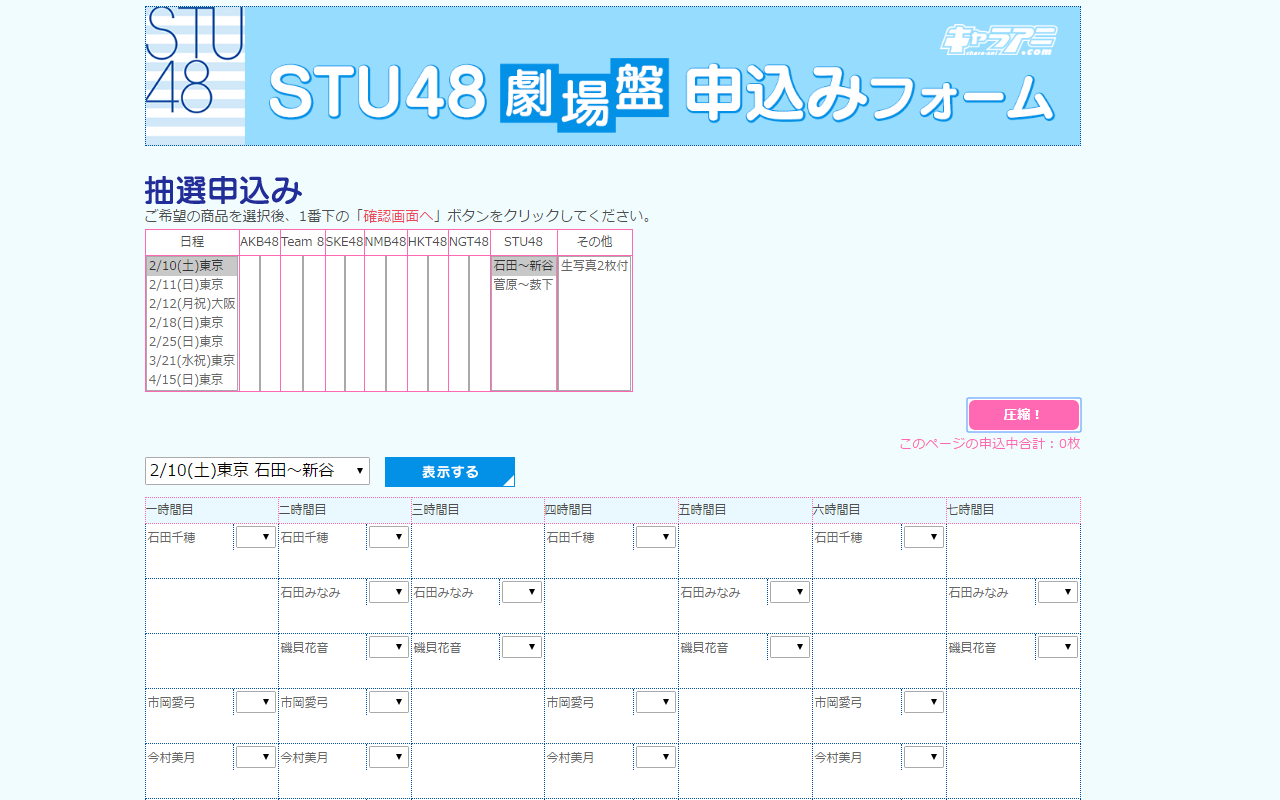Open 石田みなみ quantity dropdown in 二時間目
Image resolution: width=1280 pixels, height=800 pixels.
pos(389,592)
